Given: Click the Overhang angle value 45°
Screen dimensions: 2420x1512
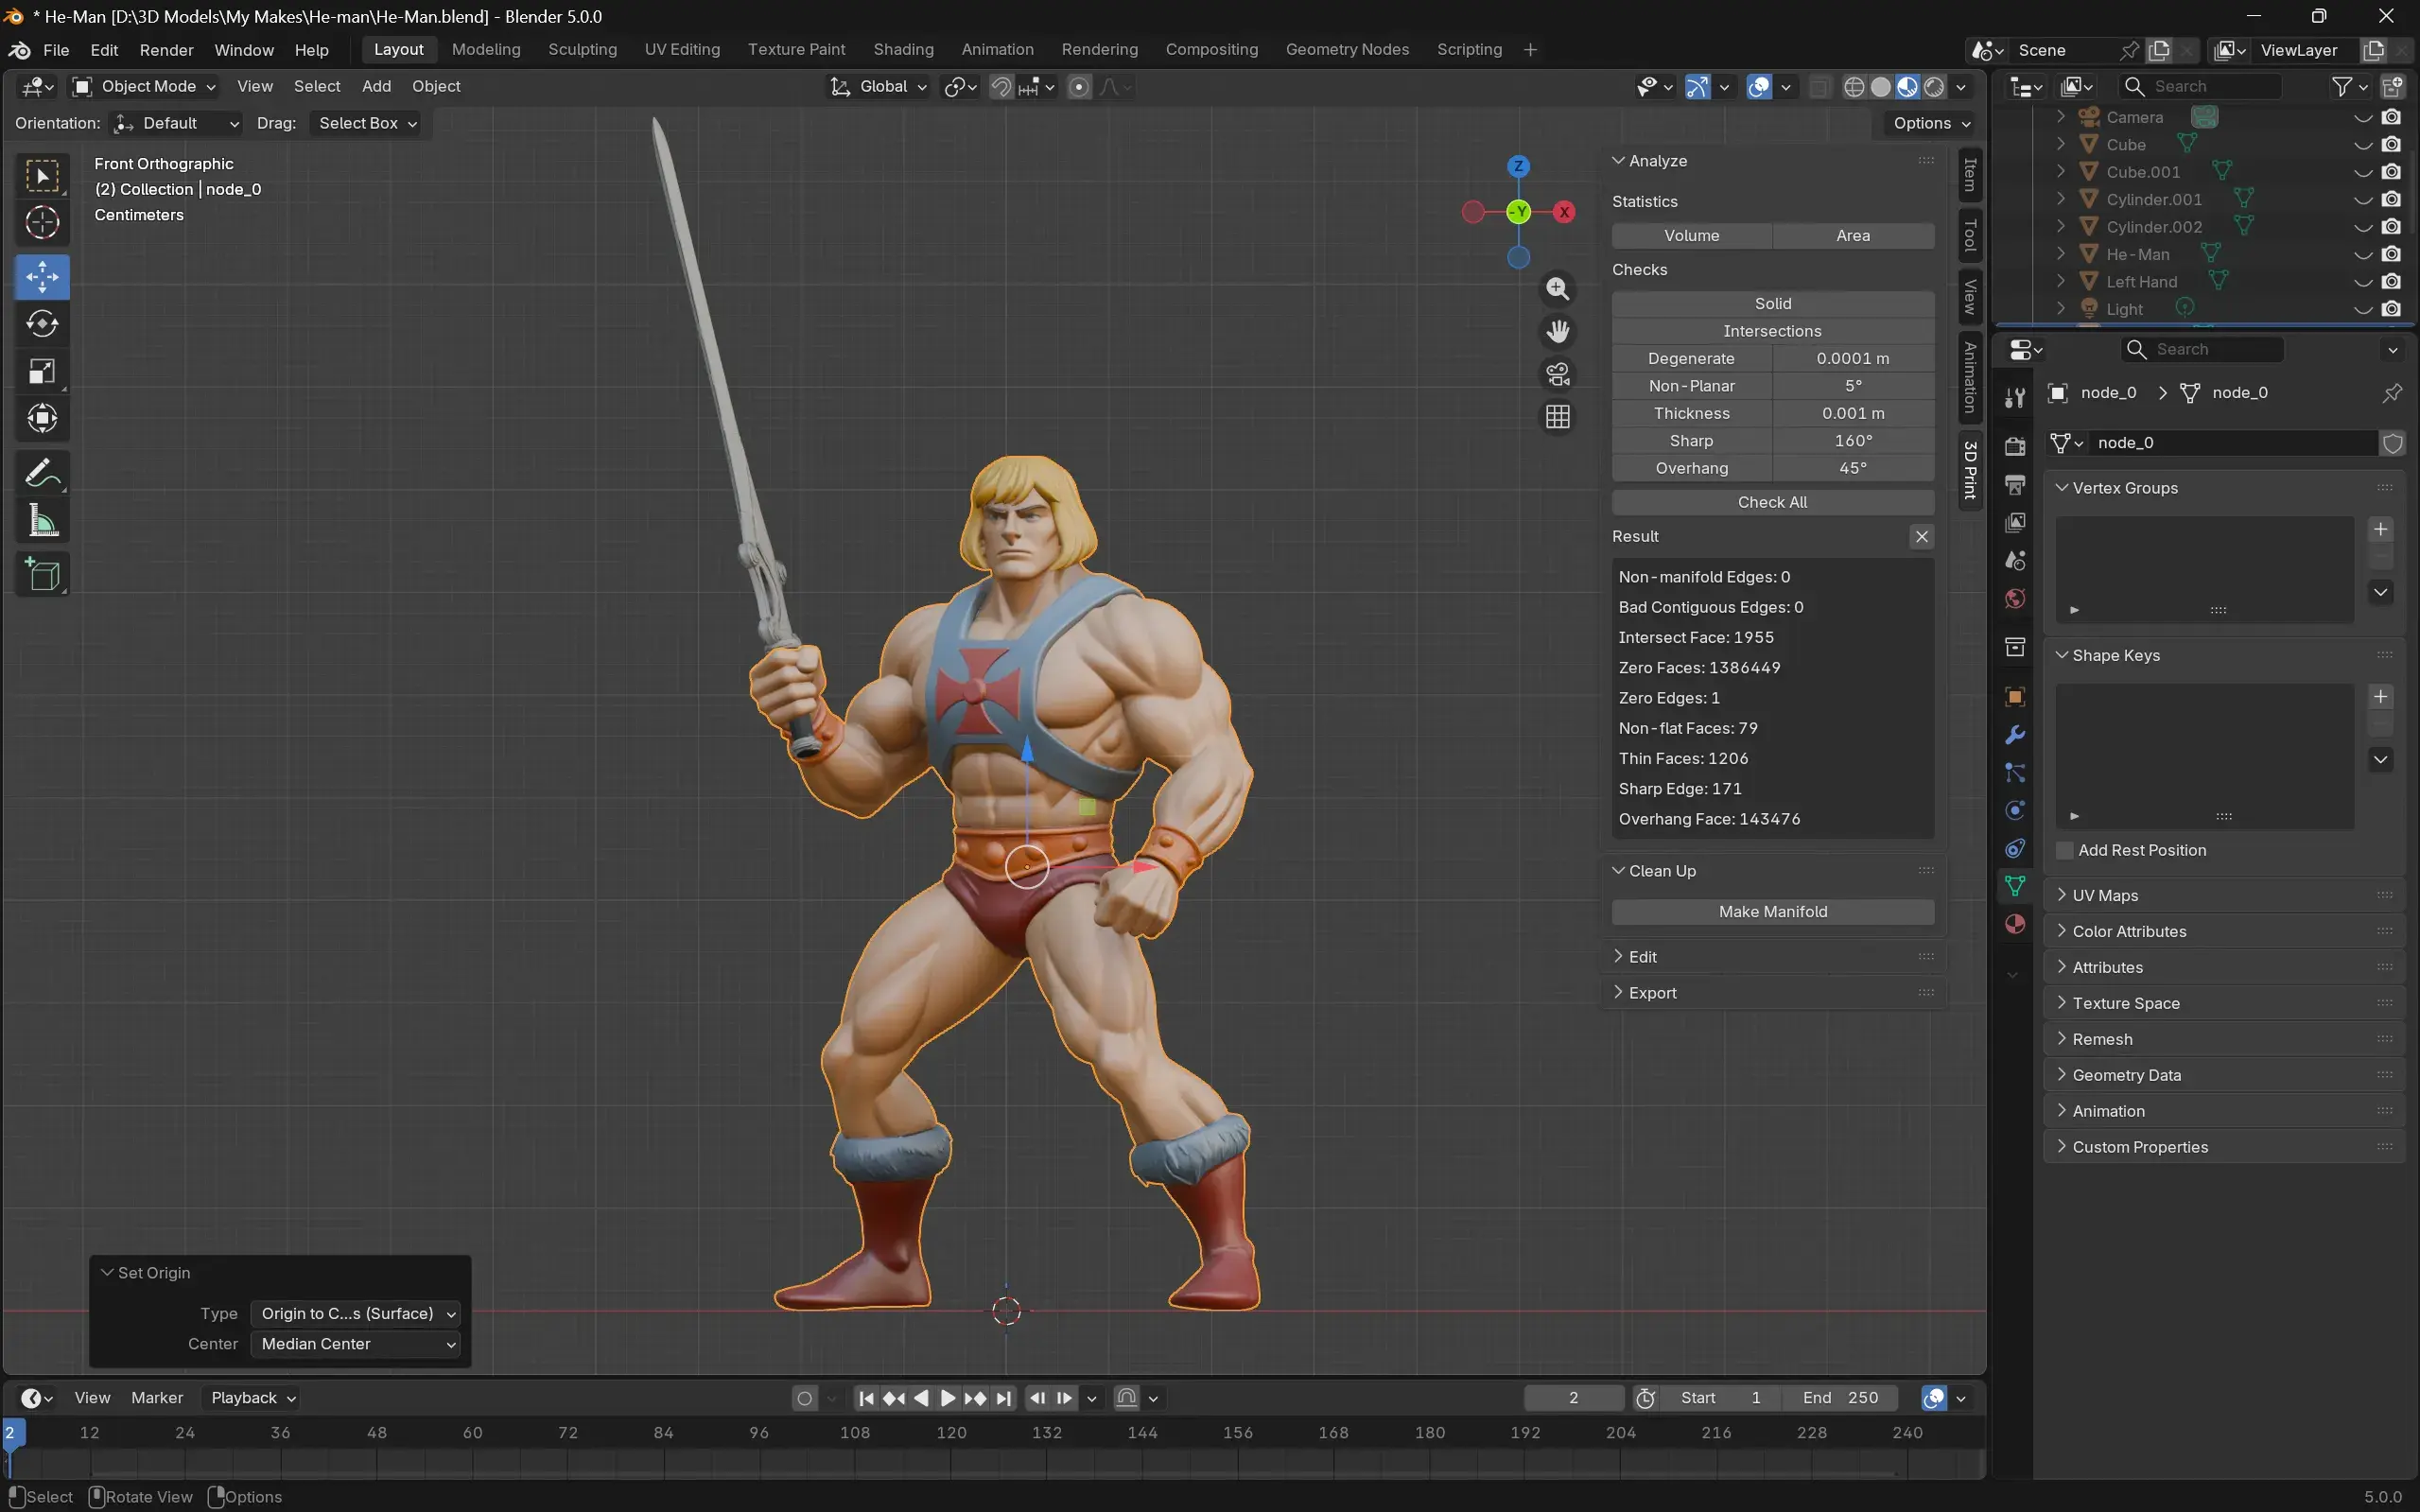Looking at the screenshot, I should [x=1853, y=468].
